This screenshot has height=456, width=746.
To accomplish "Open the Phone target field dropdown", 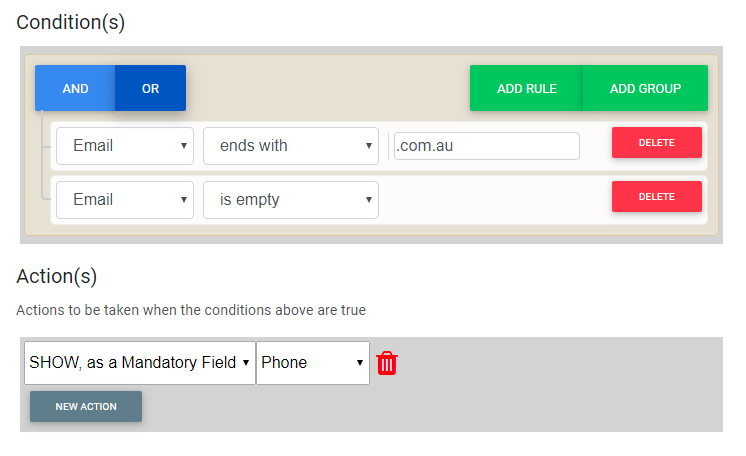I will 313,363.
